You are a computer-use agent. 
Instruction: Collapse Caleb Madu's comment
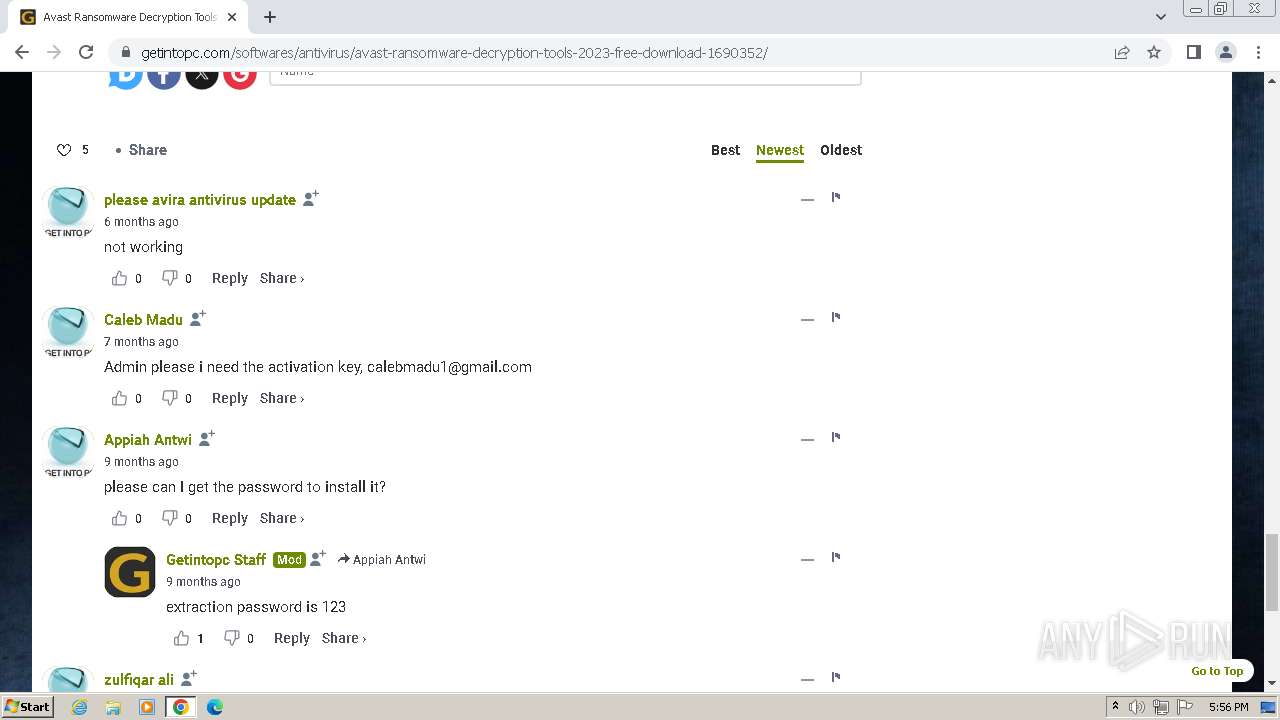click(807, 319)
